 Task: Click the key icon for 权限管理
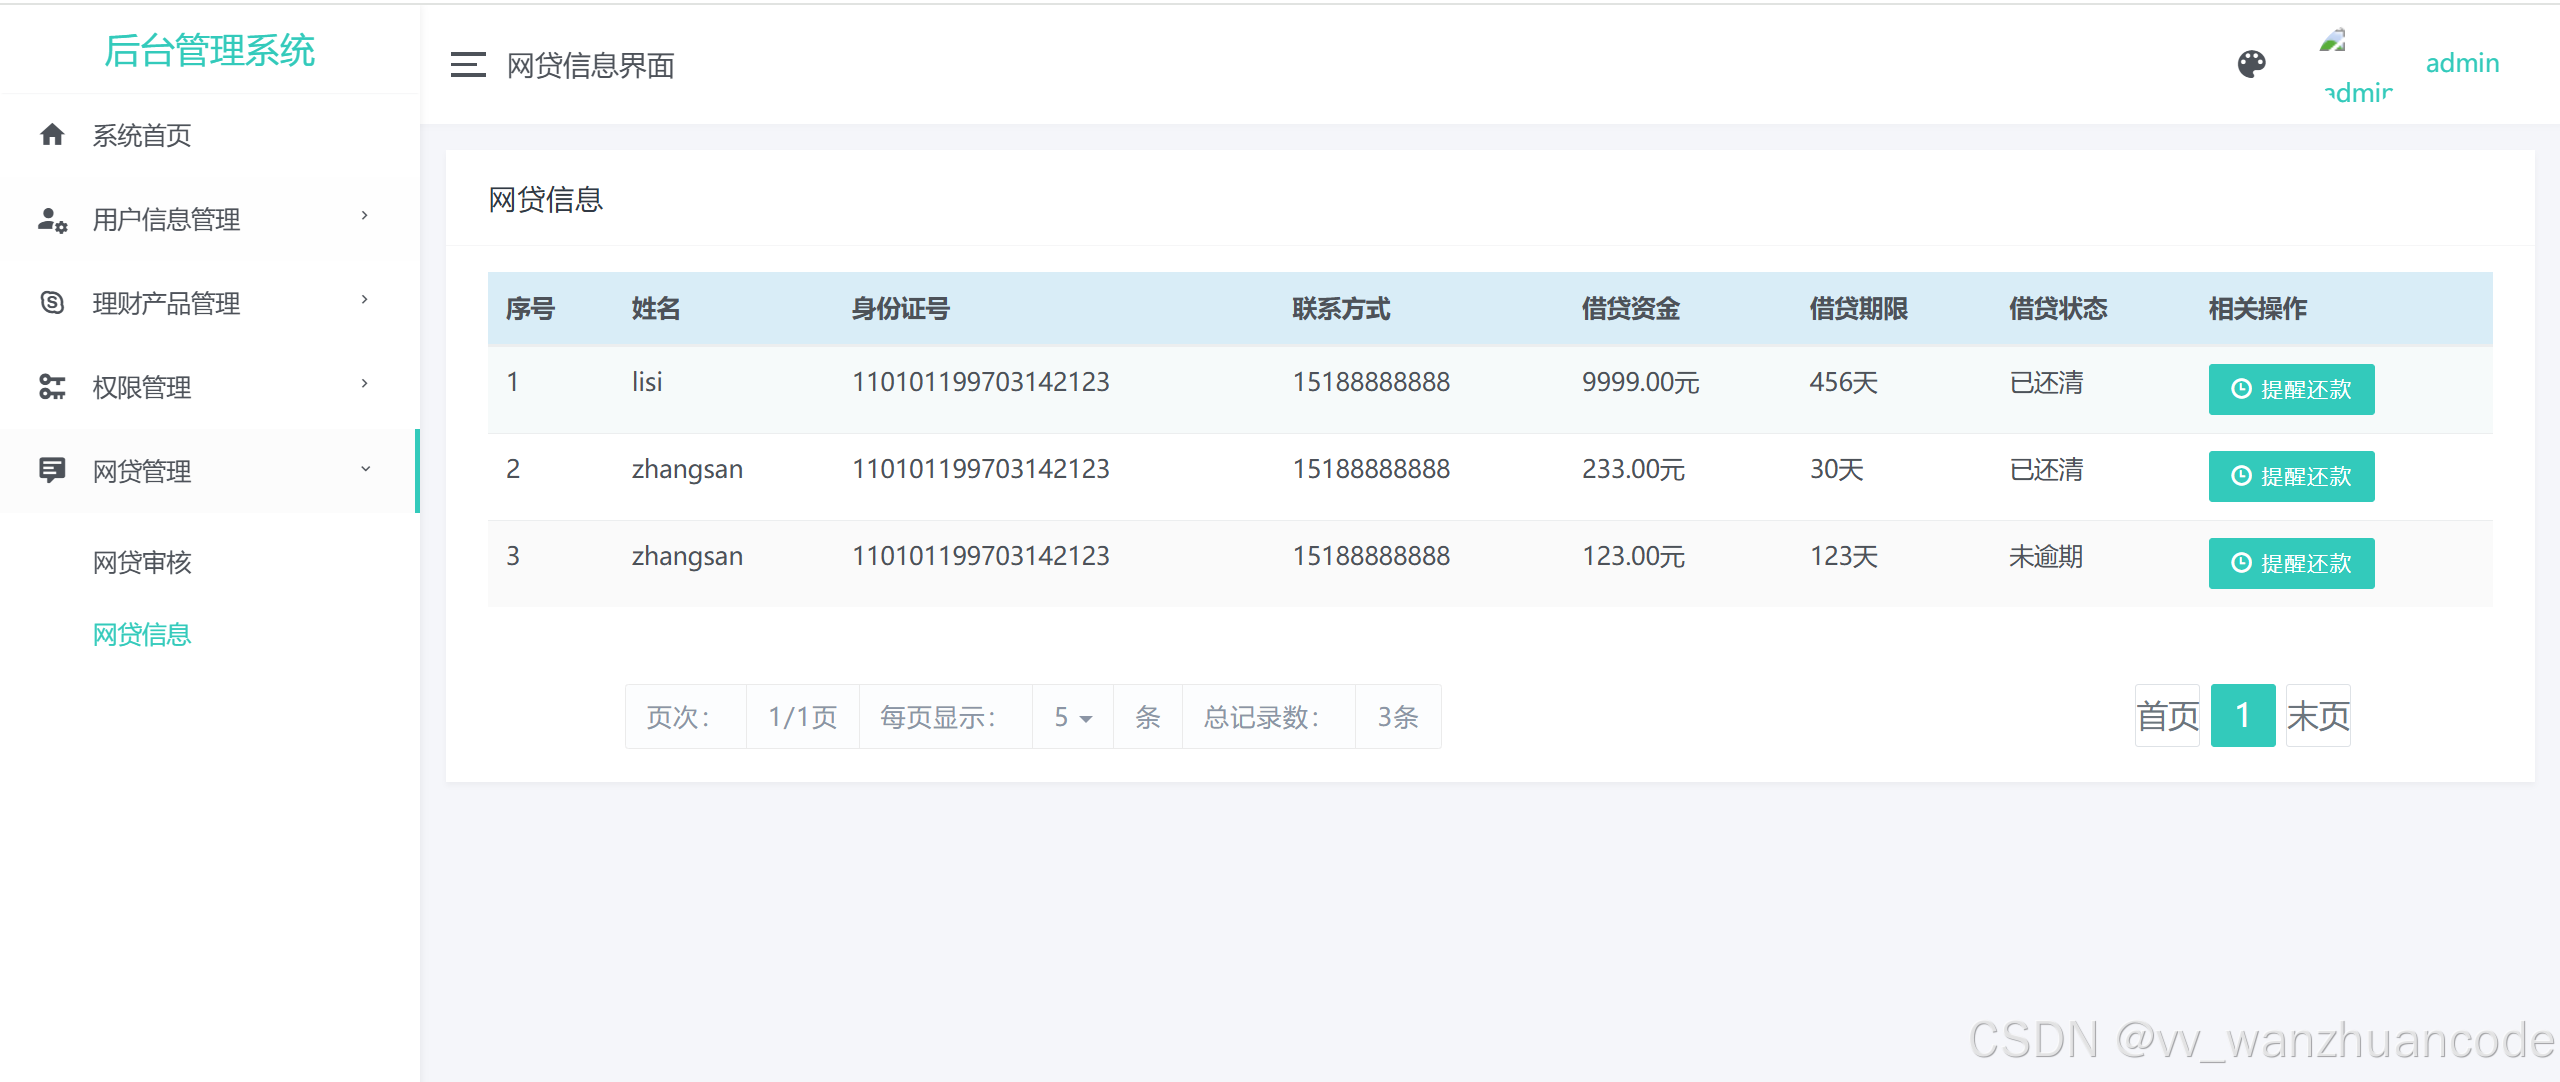(x=52, y=386)
